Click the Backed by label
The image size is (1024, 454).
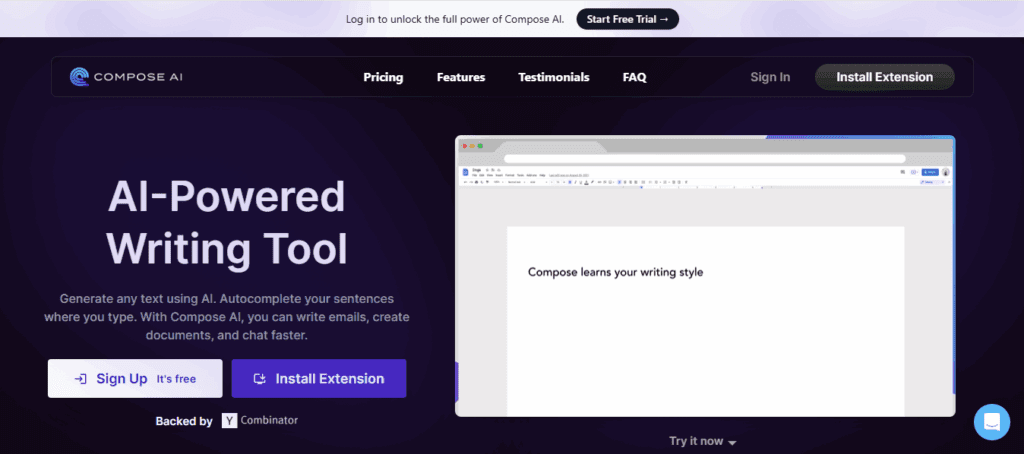coord(184,421)
